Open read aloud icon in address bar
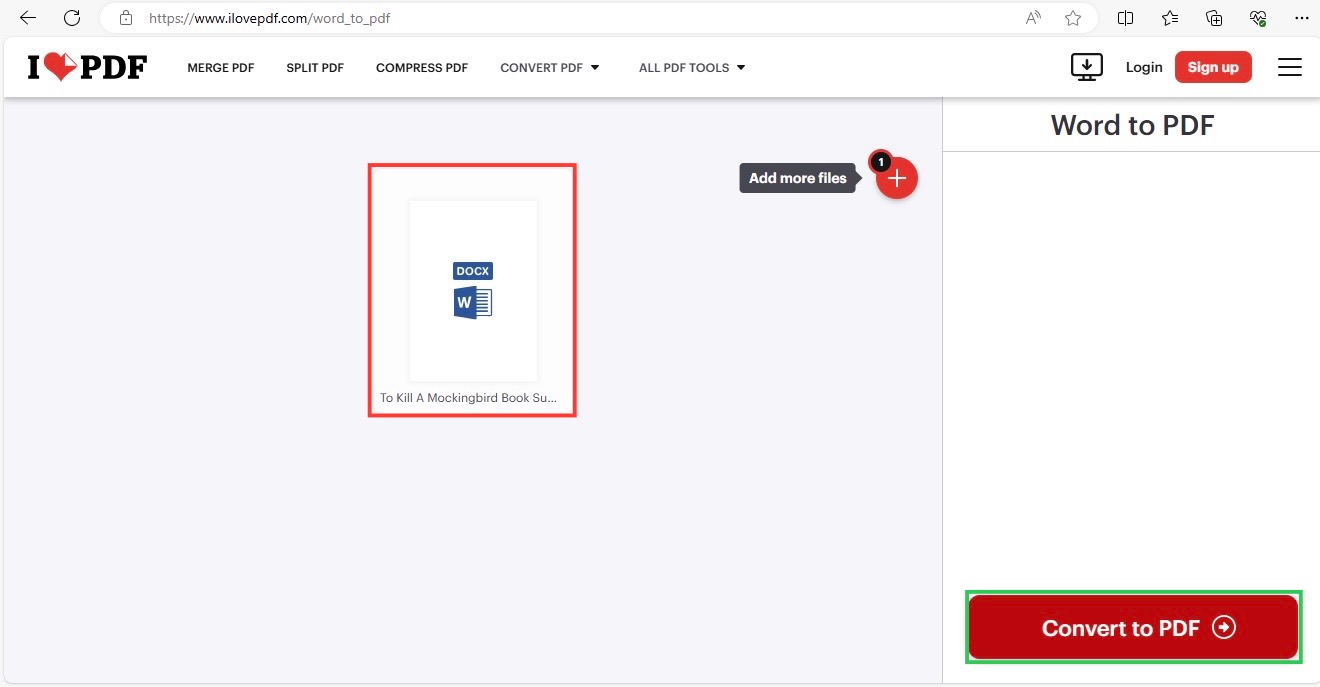 pyautogui.click(x=1034, y=18)
